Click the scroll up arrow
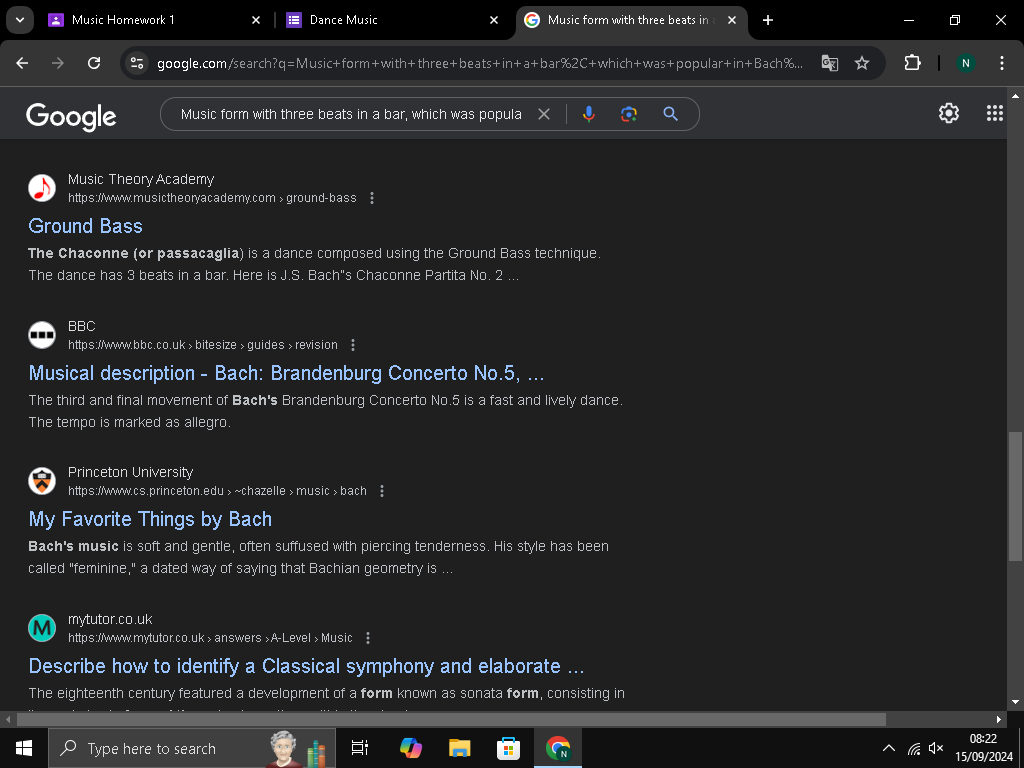Image resolution: width=1024 pixels, height=768 pixels. point(1015,95)
